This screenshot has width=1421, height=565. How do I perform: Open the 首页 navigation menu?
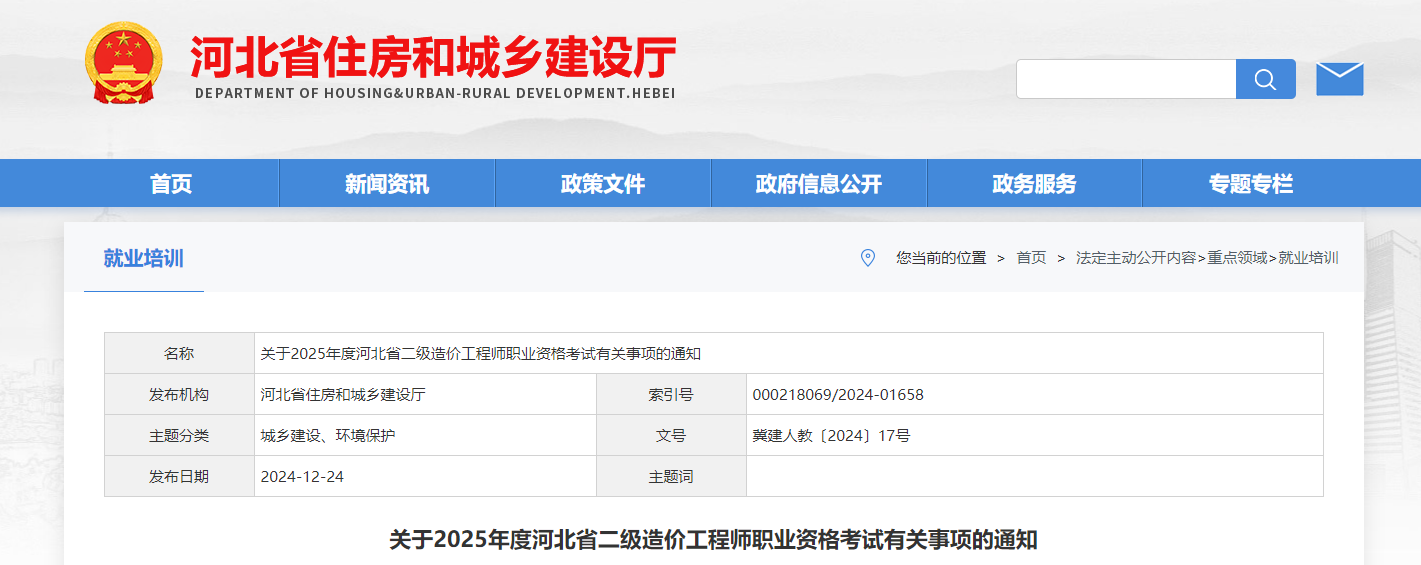pos(171,184)
